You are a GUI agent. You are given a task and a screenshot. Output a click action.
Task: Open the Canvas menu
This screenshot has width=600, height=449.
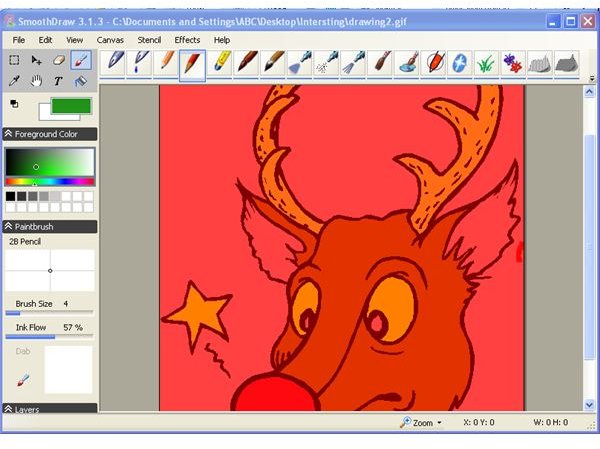(x=110, y=40)
